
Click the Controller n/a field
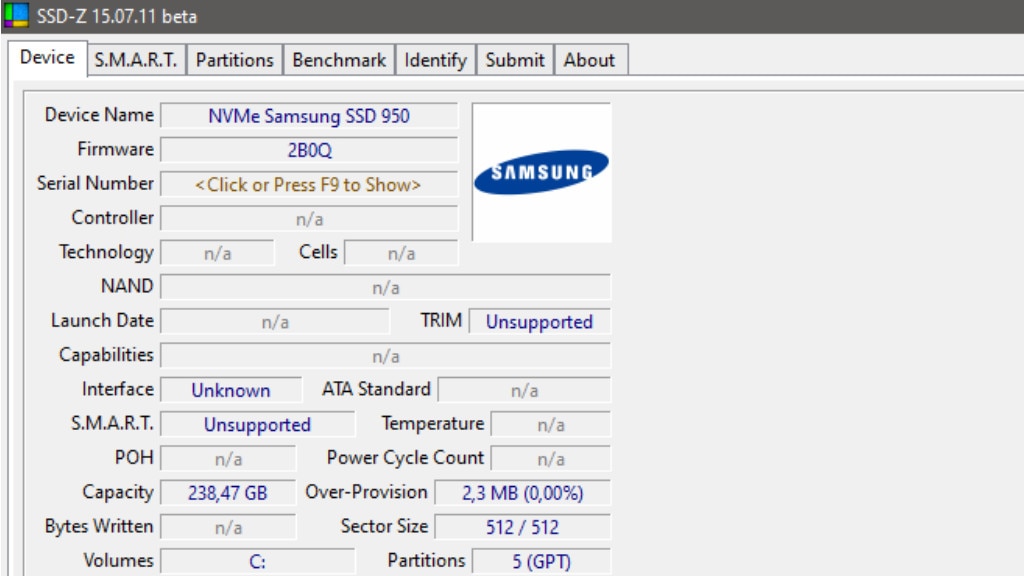coord(309,219)
